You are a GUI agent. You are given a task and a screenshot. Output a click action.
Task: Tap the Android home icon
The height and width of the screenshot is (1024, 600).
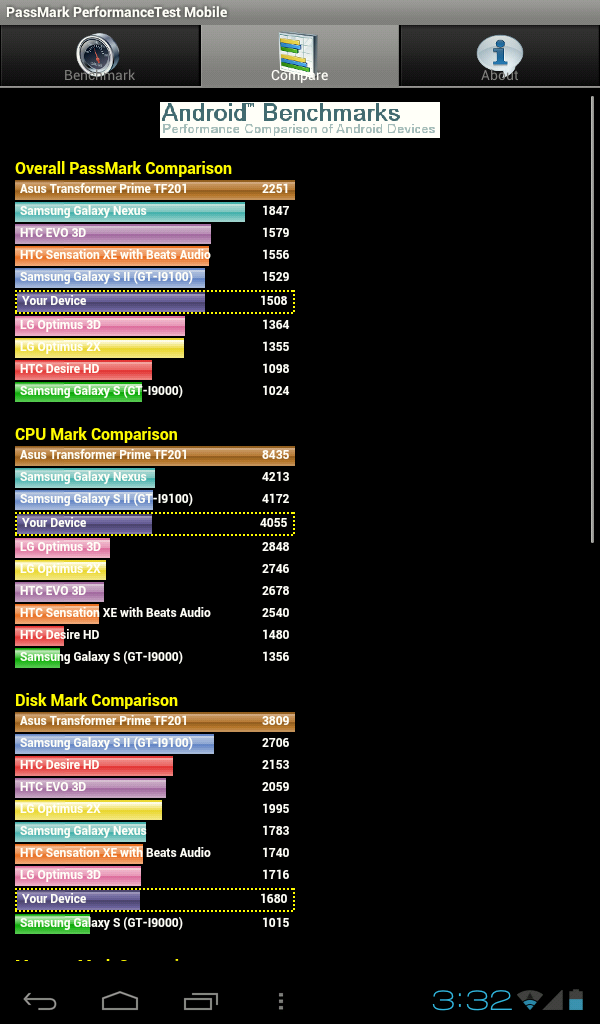tap(120, 1000)
